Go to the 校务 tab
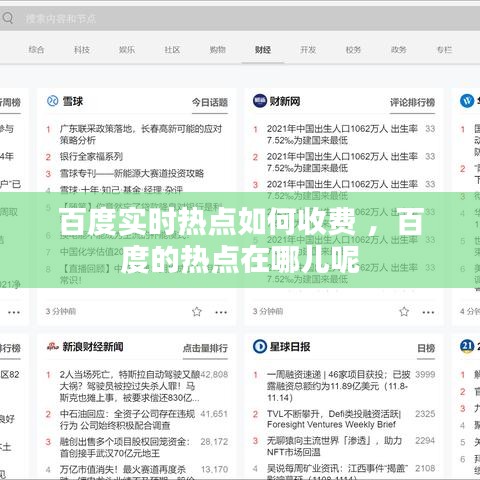 353,50
